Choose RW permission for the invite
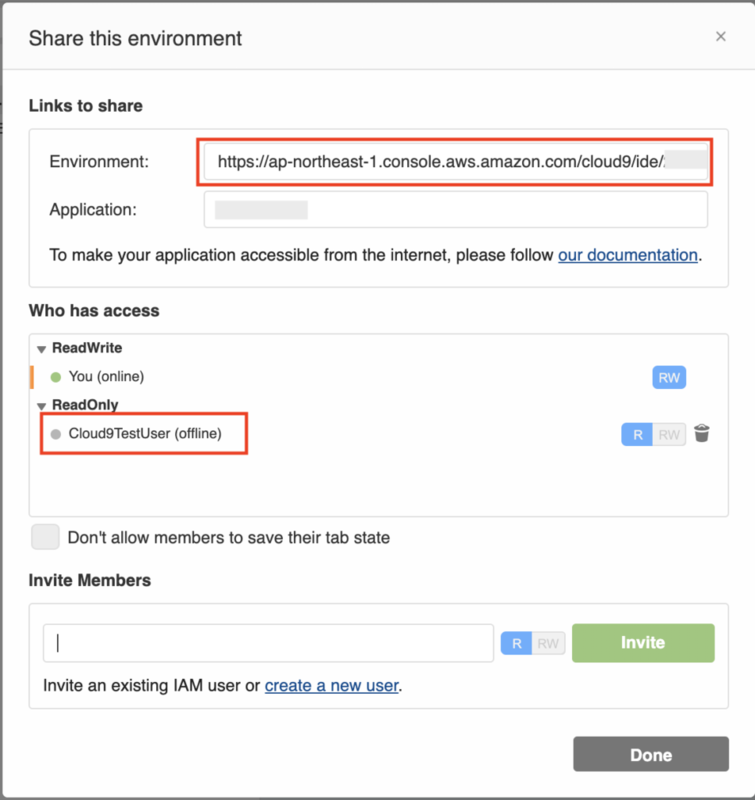 click(548, 644)
